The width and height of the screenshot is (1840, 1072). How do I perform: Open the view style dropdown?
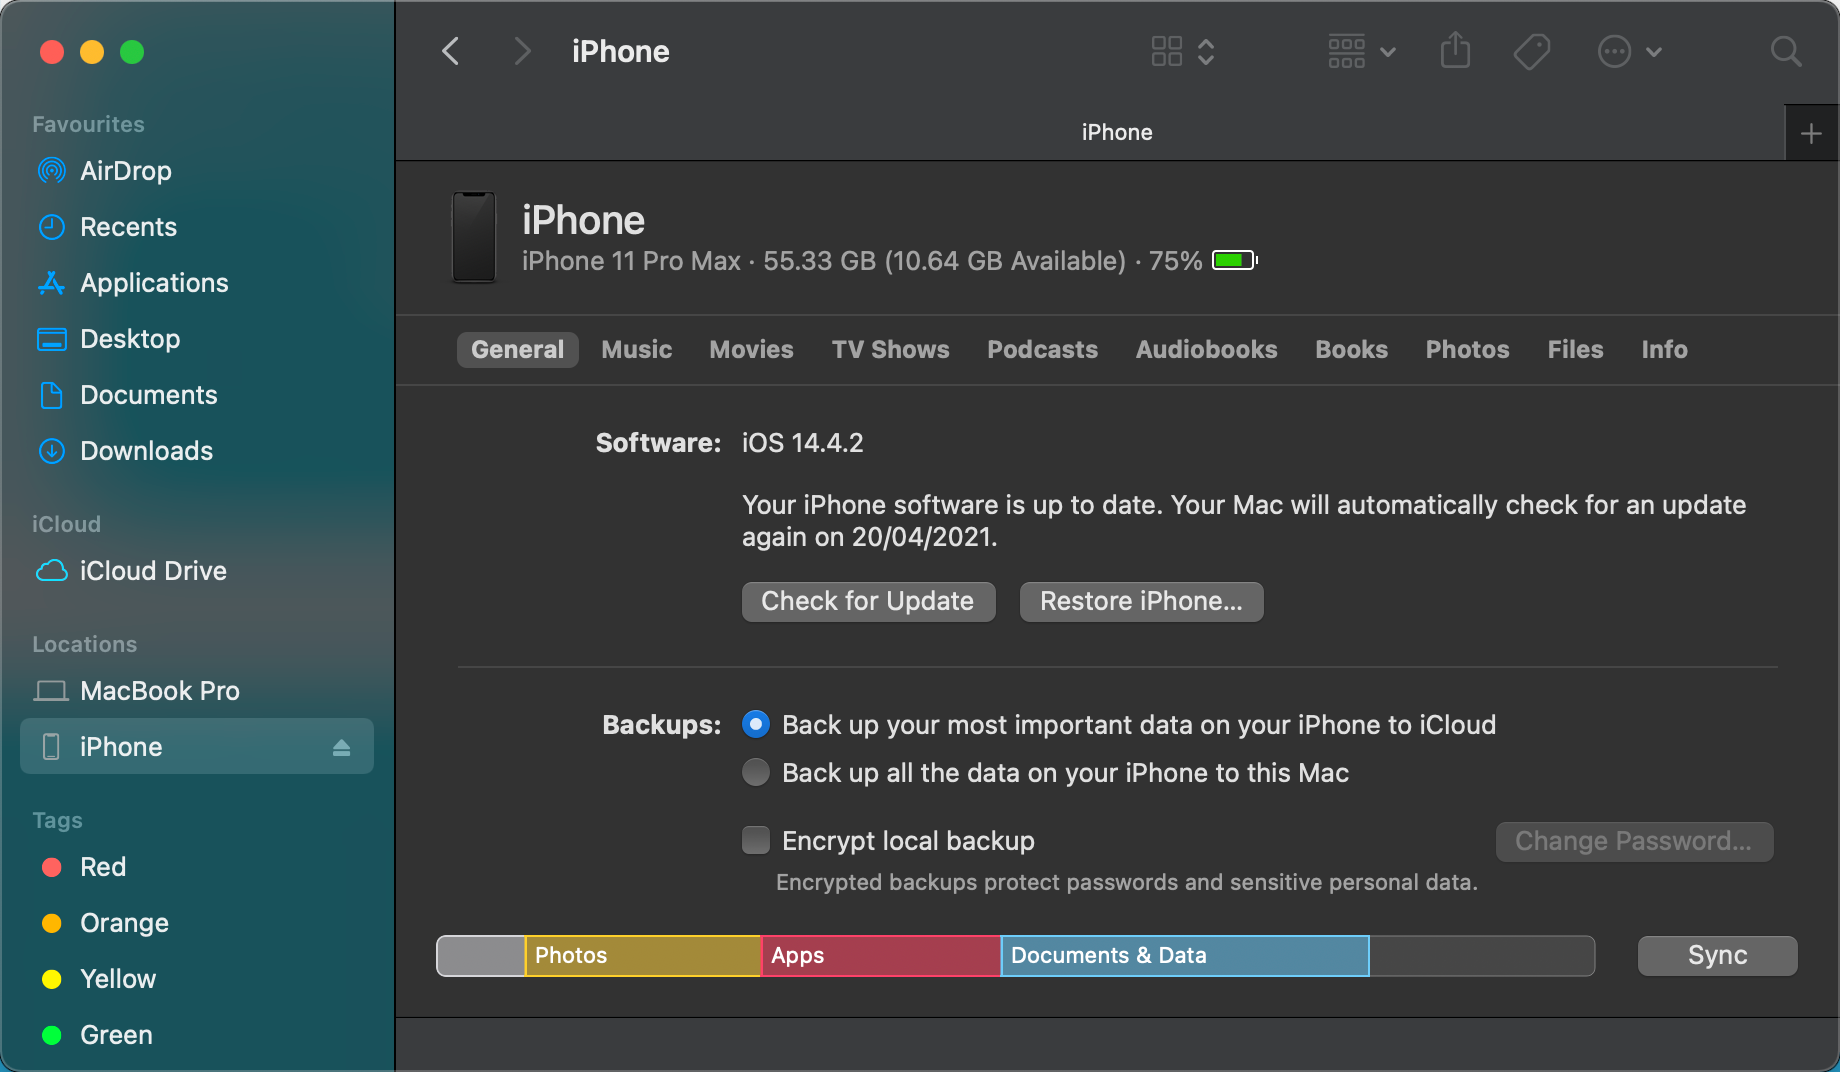1181,51
